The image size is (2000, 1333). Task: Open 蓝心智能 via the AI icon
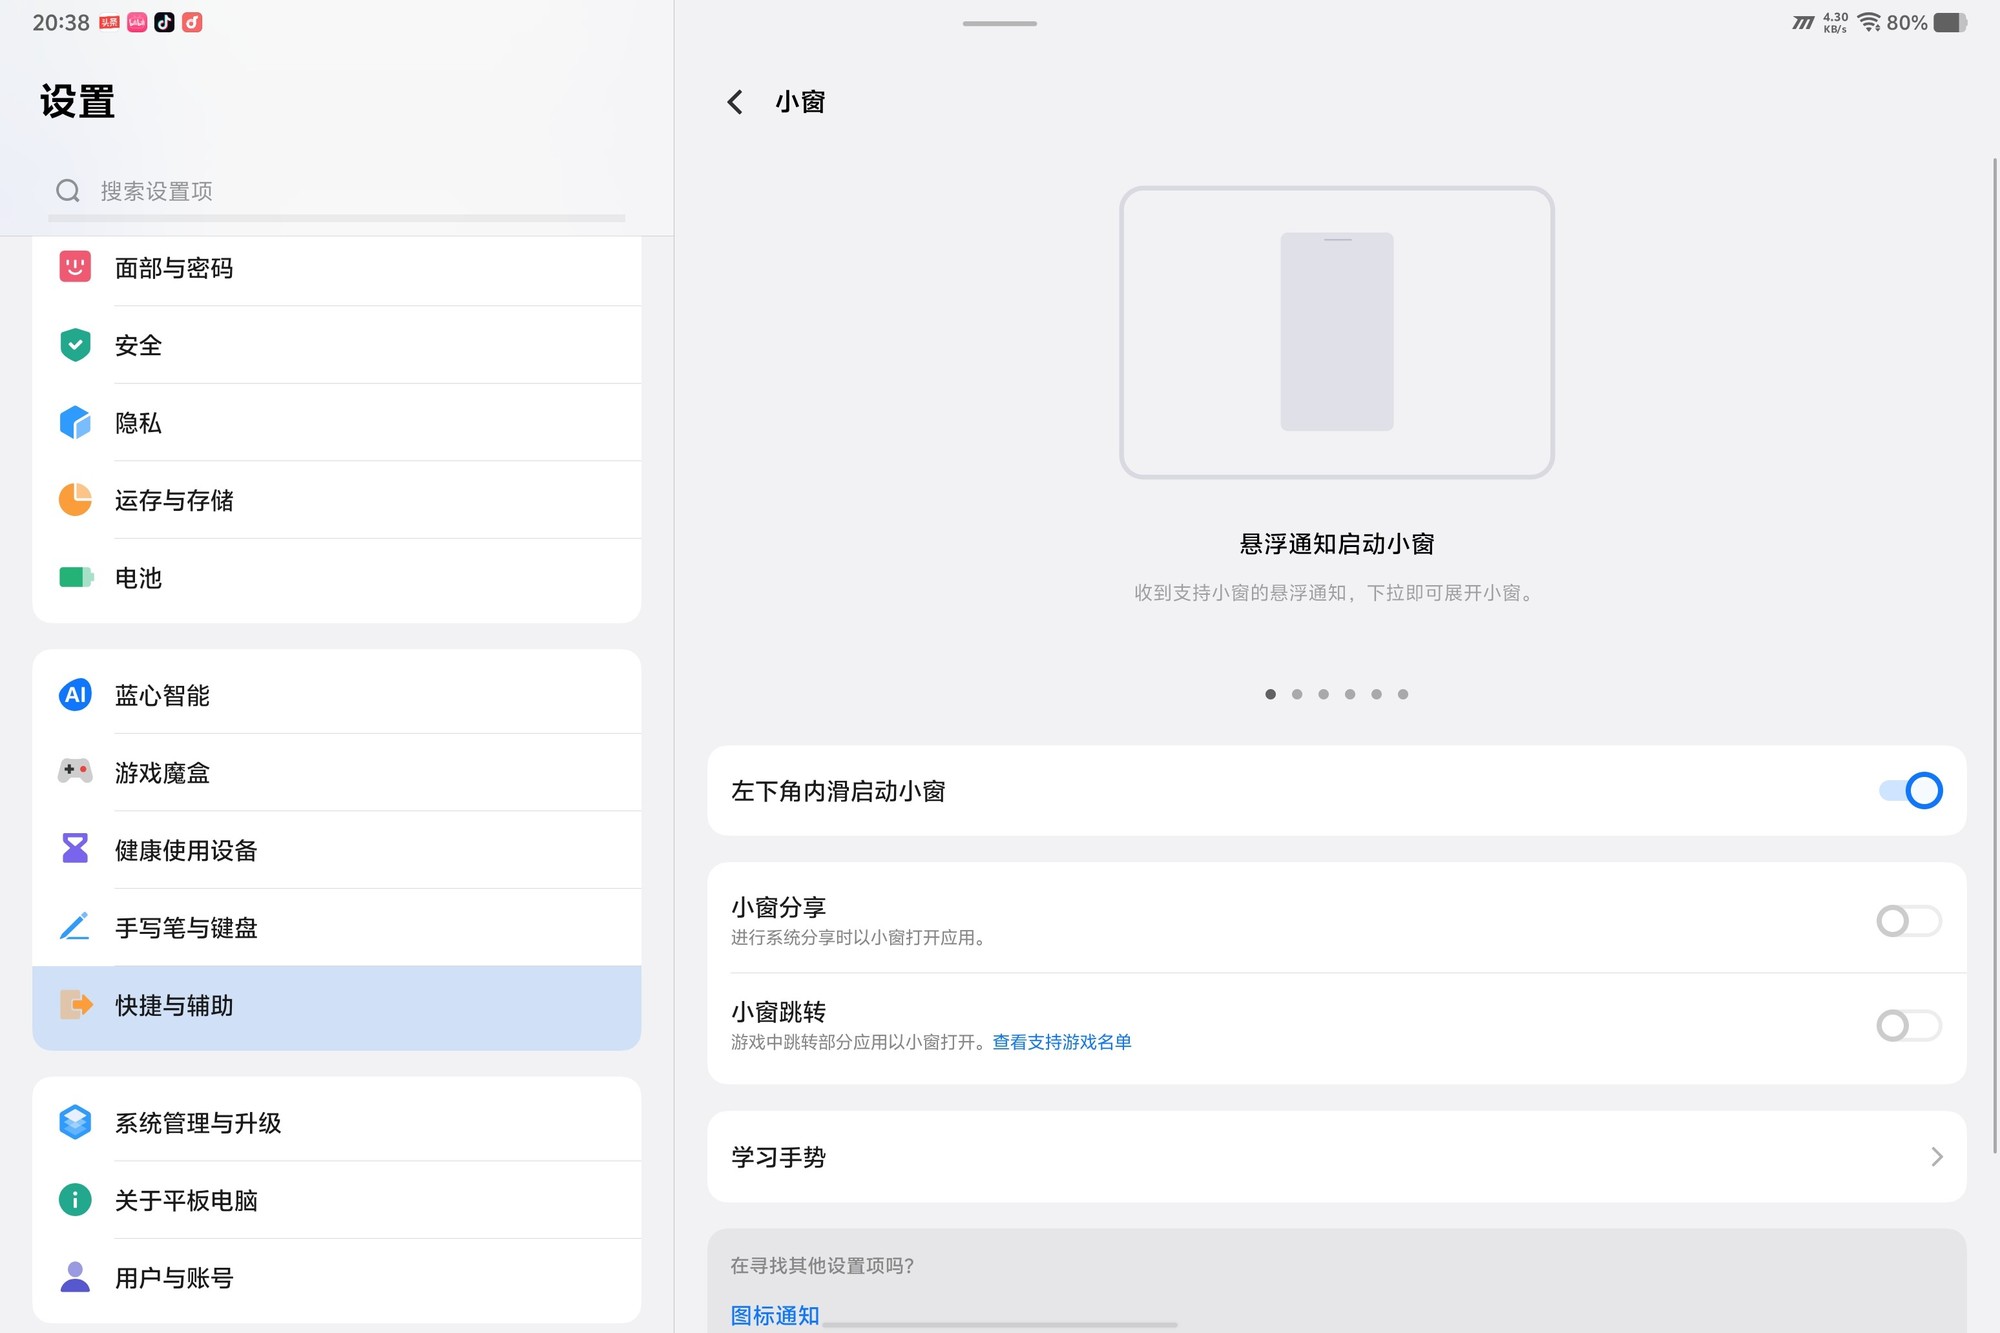pyautogui.click(x=75, y=694)
